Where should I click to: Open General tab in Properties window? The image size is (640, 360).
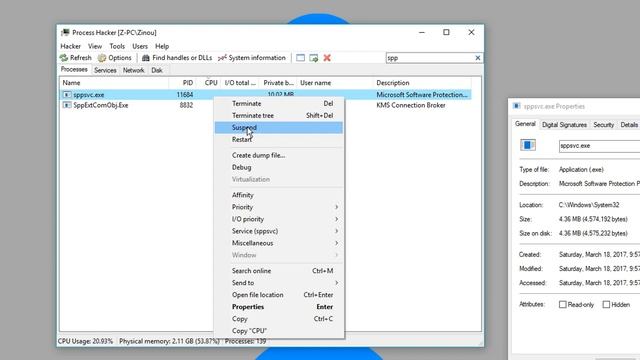point(525,124)
